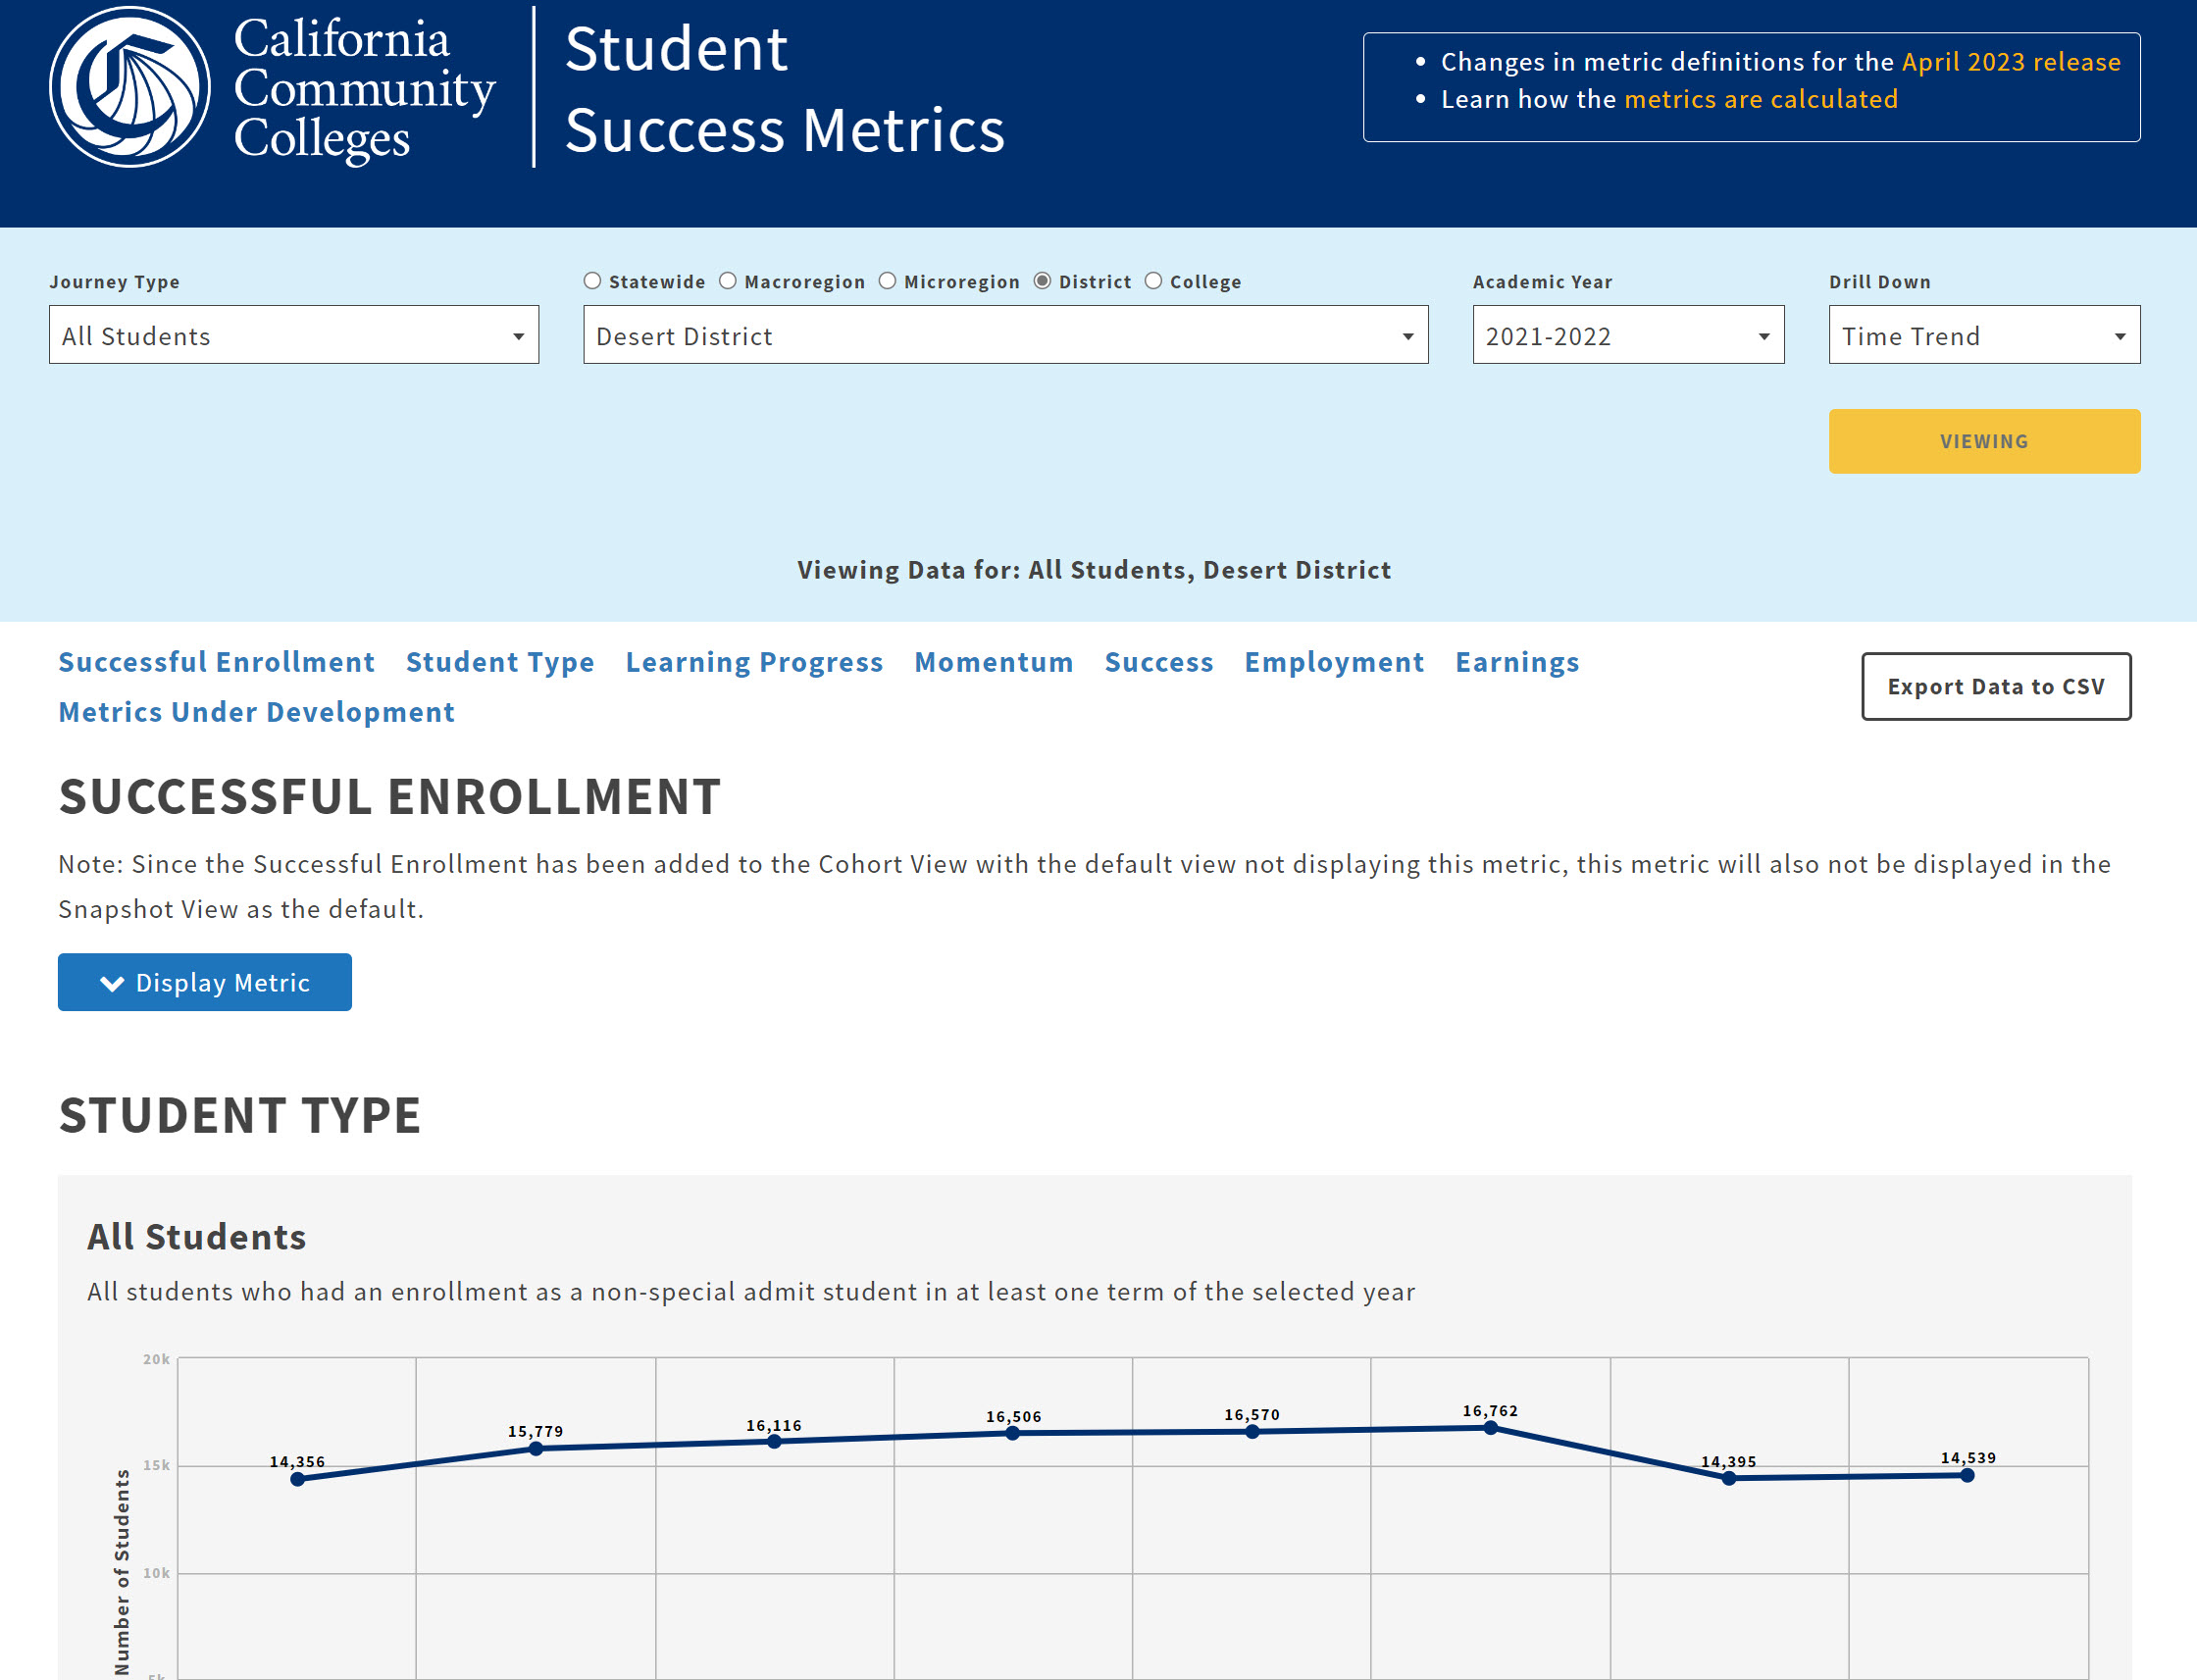Jump to Momentum section

993,662
